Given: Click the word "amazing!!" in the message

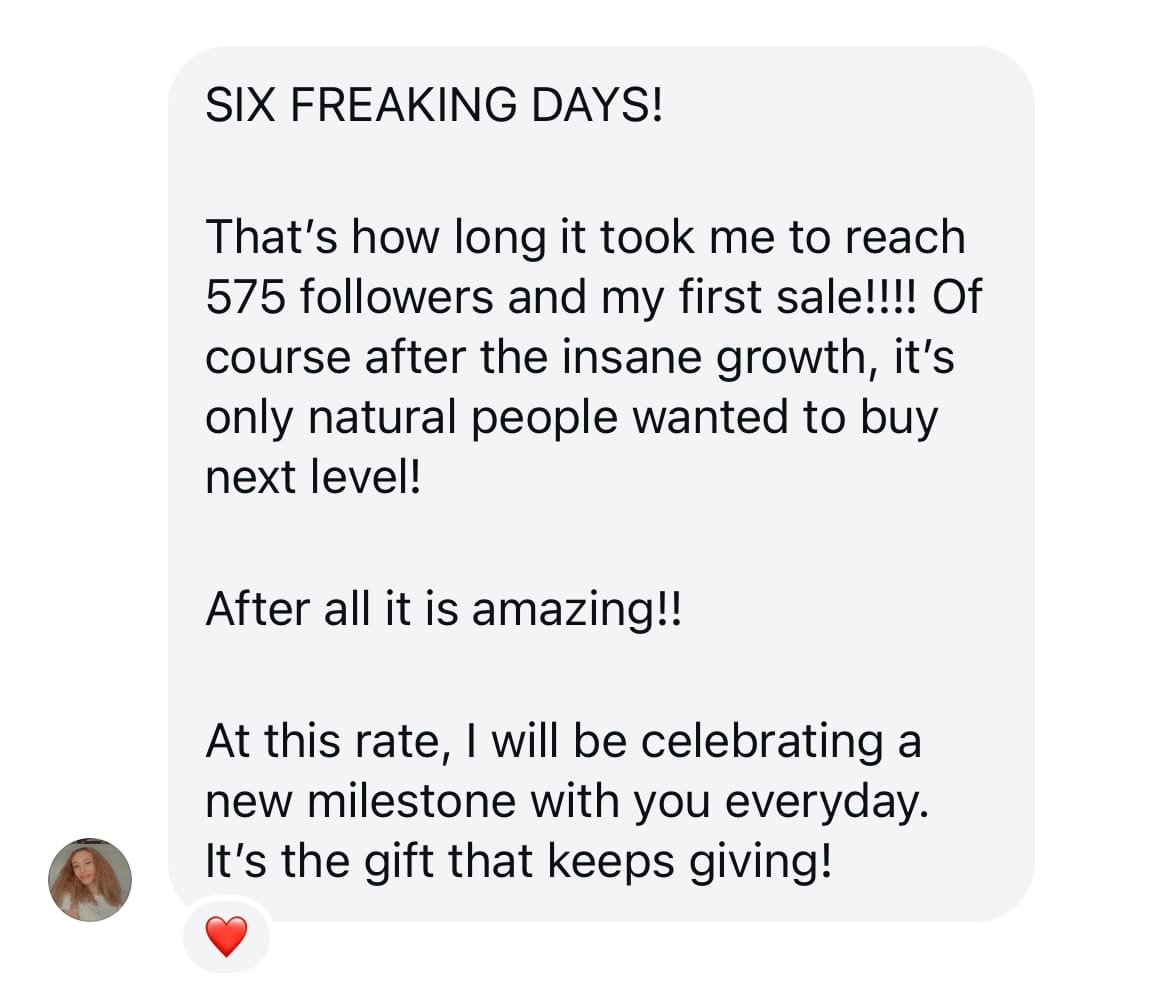Looking at the screenshot, I should click(576, 608).
